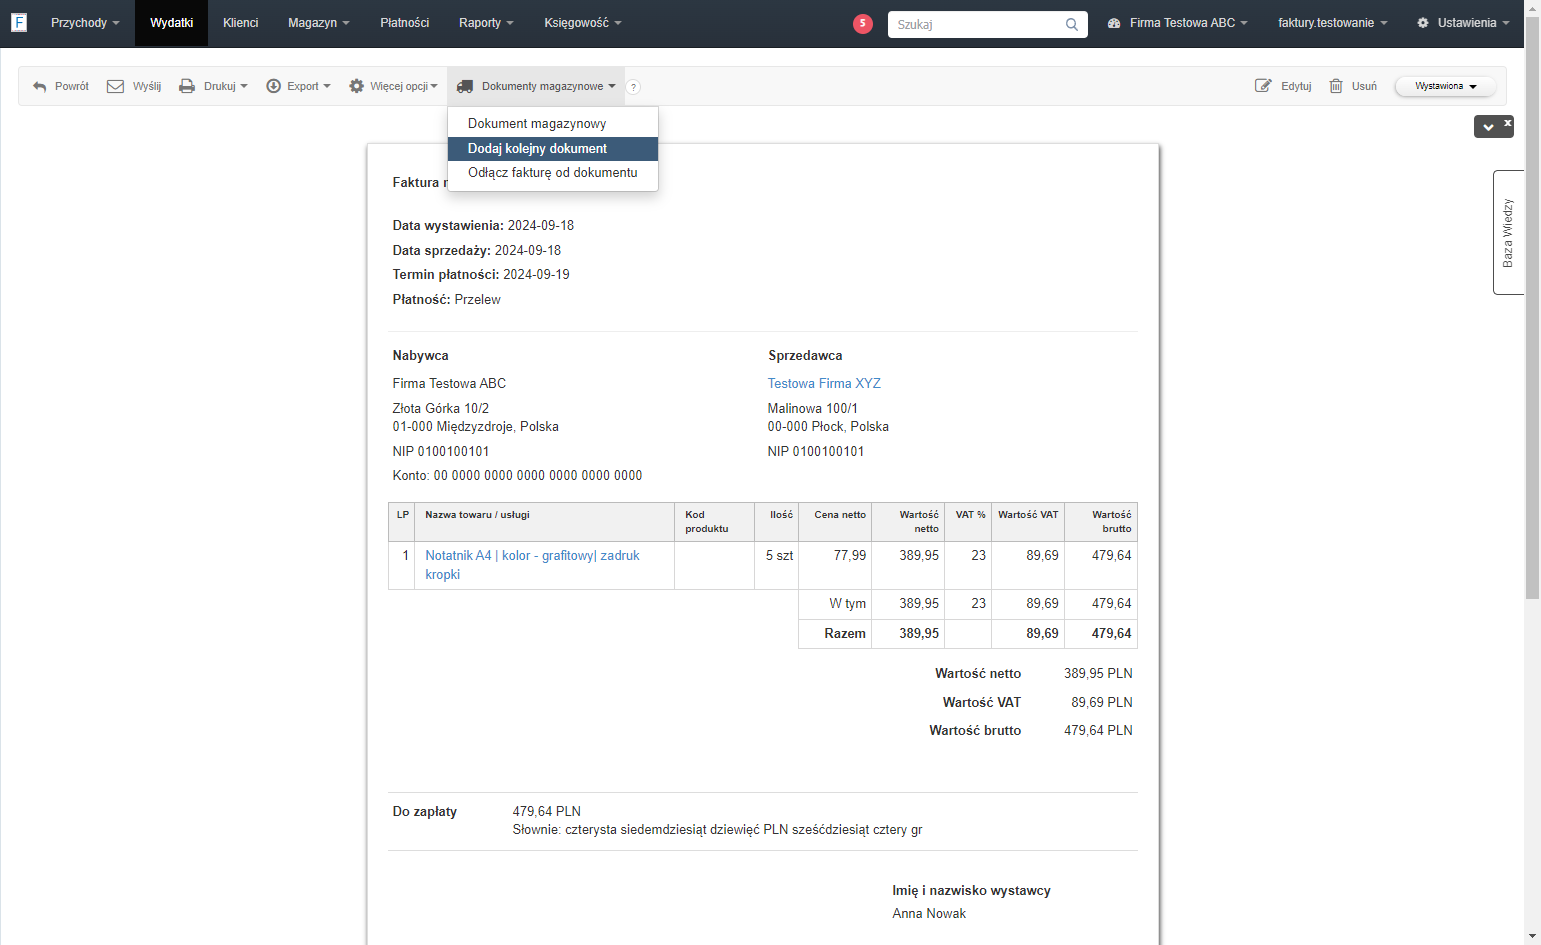Screen dimensions: 1541x945
Task: Click the page vertical scrollbar thumb
Action: (1532, 307)
